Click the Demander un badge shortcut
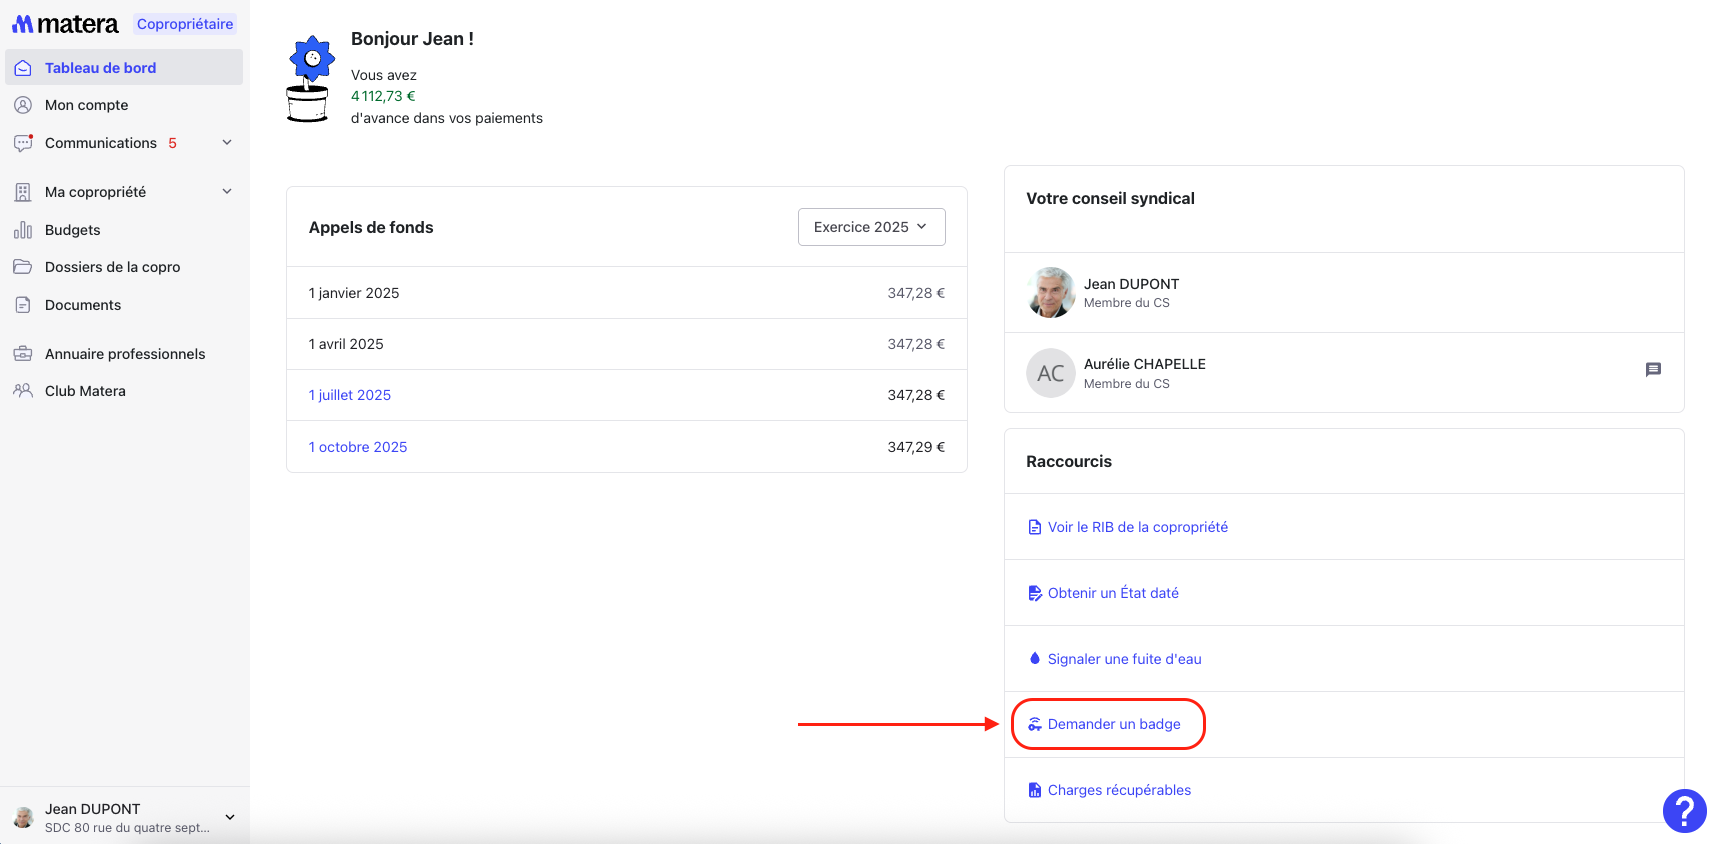The width and height of the screenshot is (1718, 844). tap(1113, 724)
